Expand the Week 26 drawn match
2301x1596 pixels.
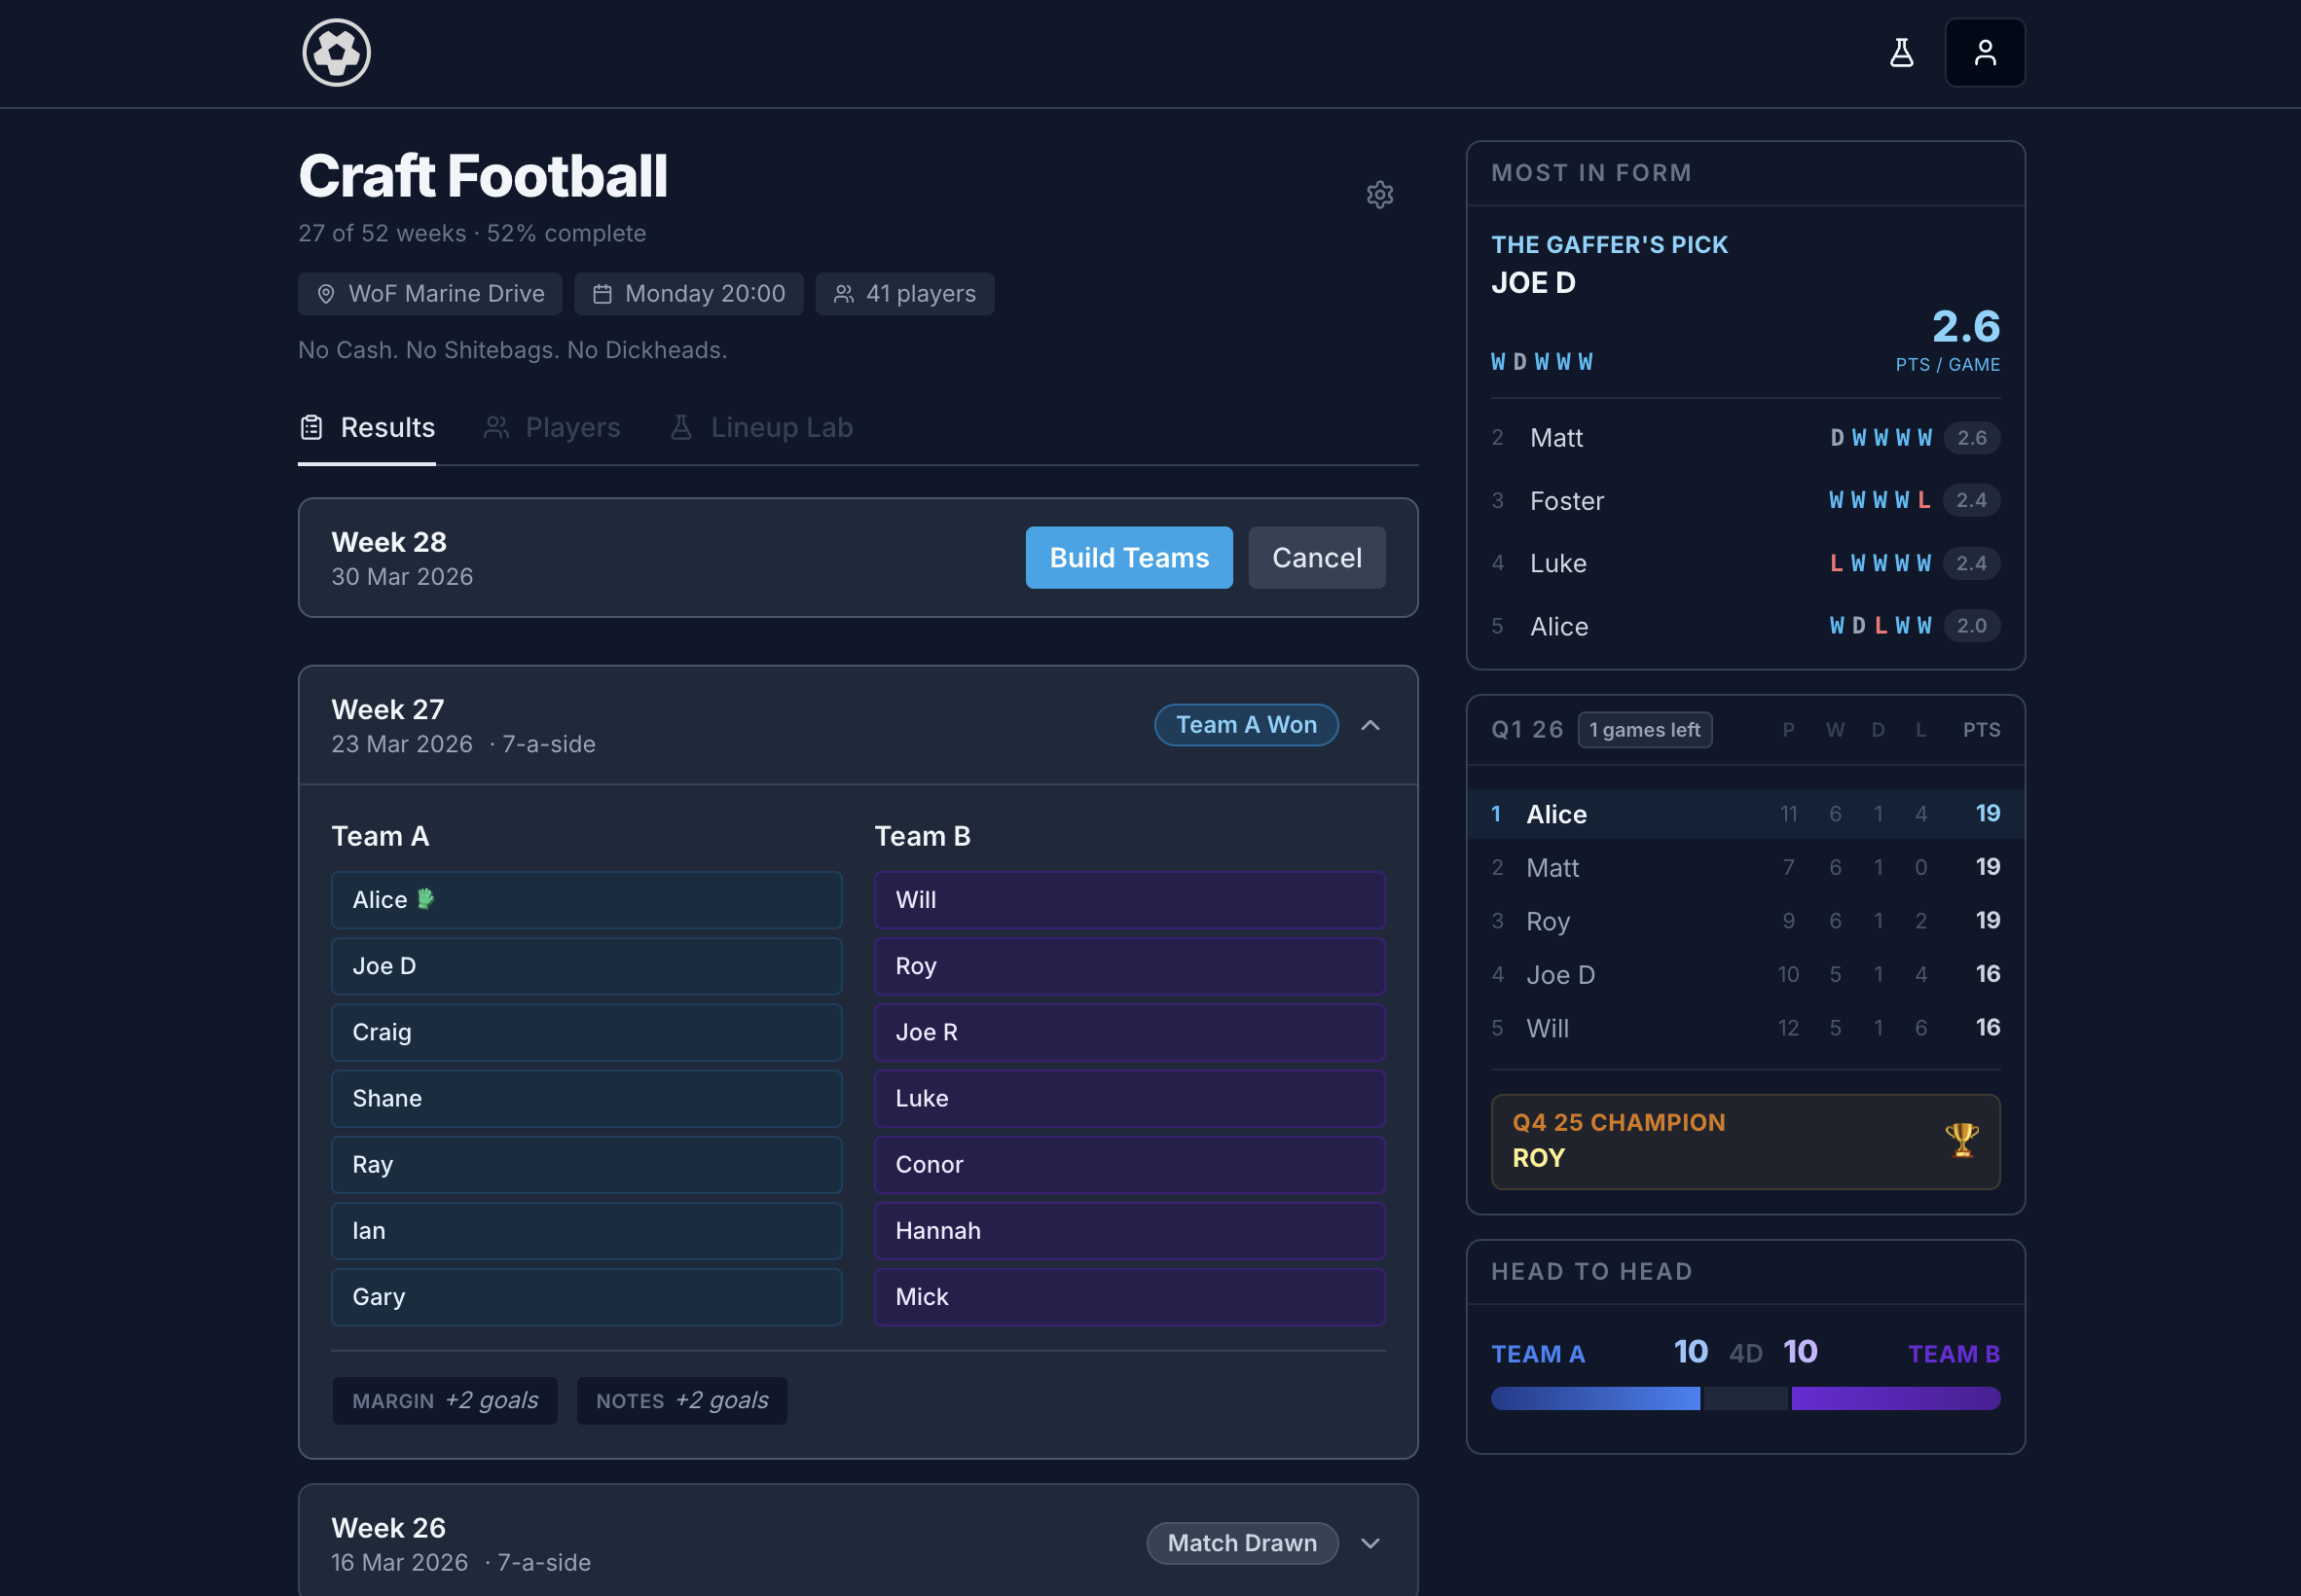point(1371,1543)
